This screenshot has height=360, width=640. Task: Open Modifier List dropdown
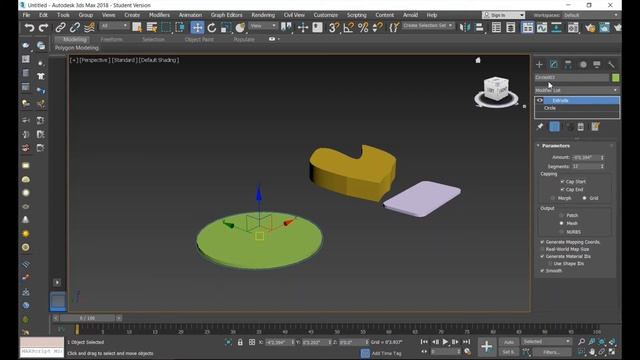(577, 90)
